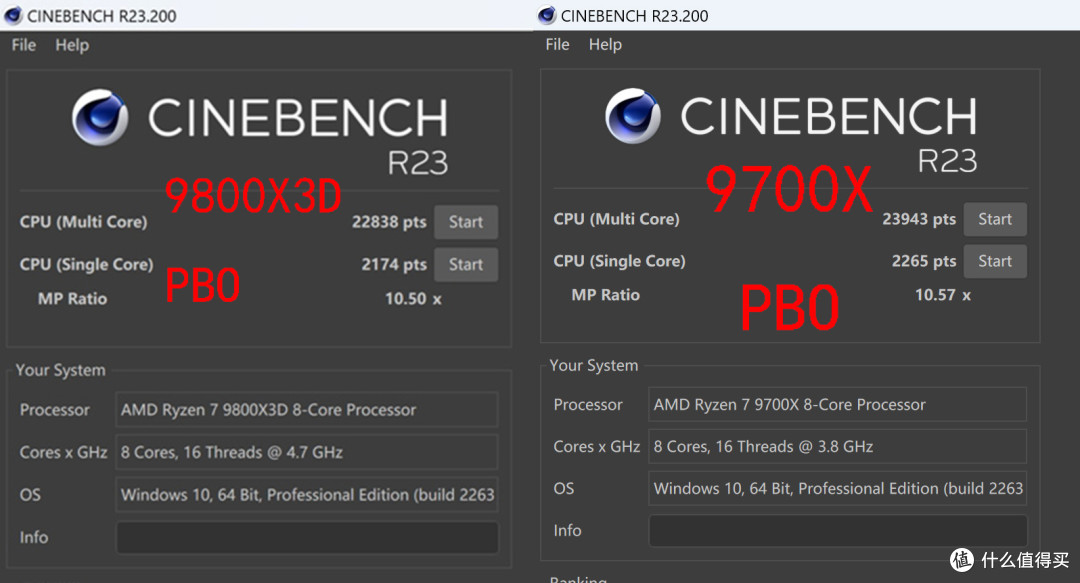The image size is (1080, 583).
Task: Start the Single Core test for the 9700X
Action: click(x=995, y=261)
